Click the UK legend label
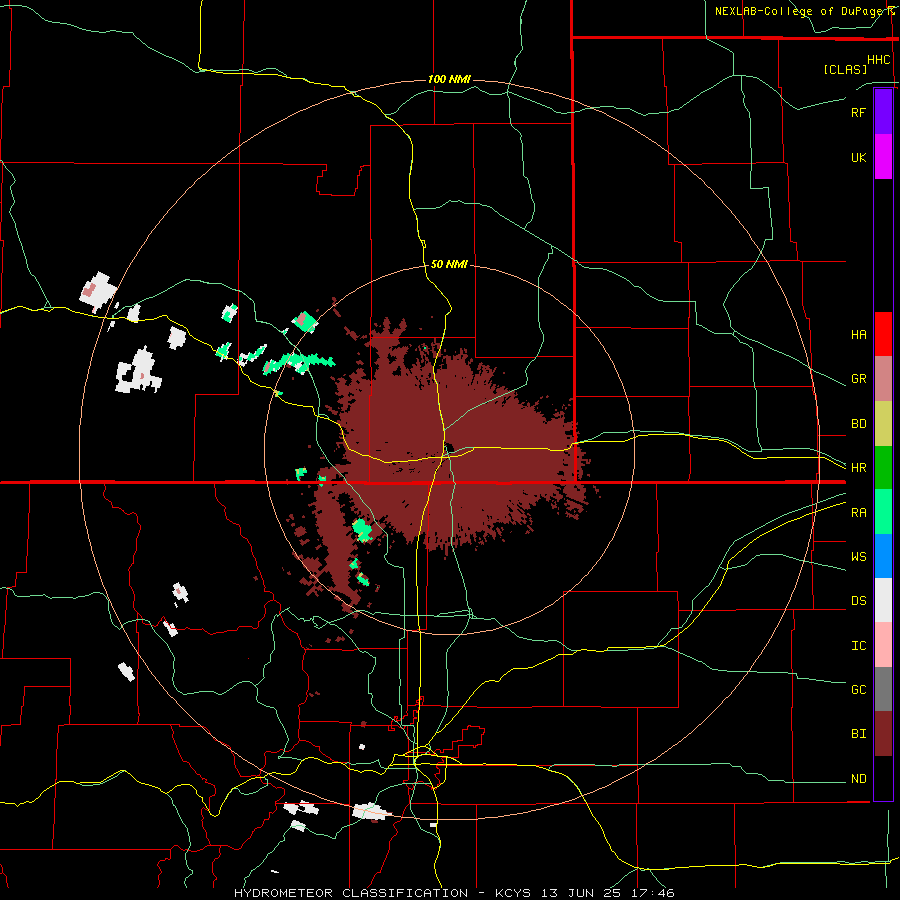This screenshot has height=900, width=900. tap(858, 157)
